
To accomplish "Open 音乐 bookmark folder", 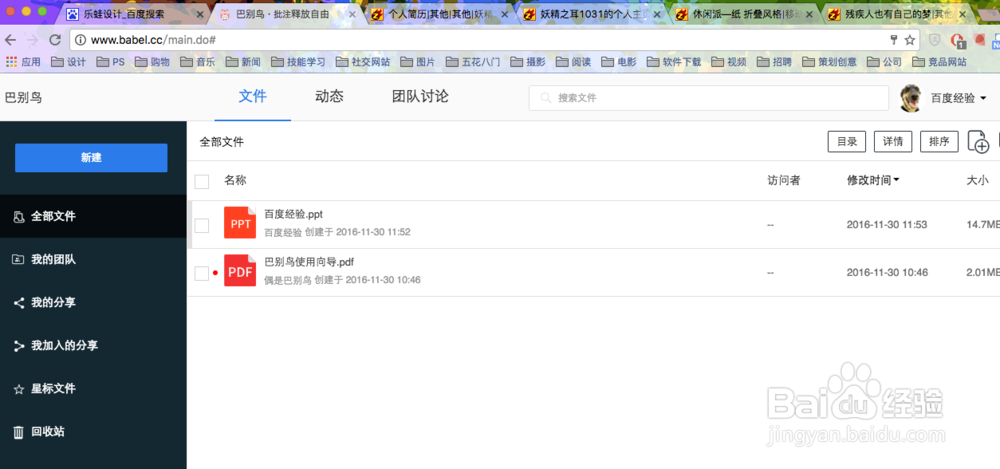I will (197, 62).
